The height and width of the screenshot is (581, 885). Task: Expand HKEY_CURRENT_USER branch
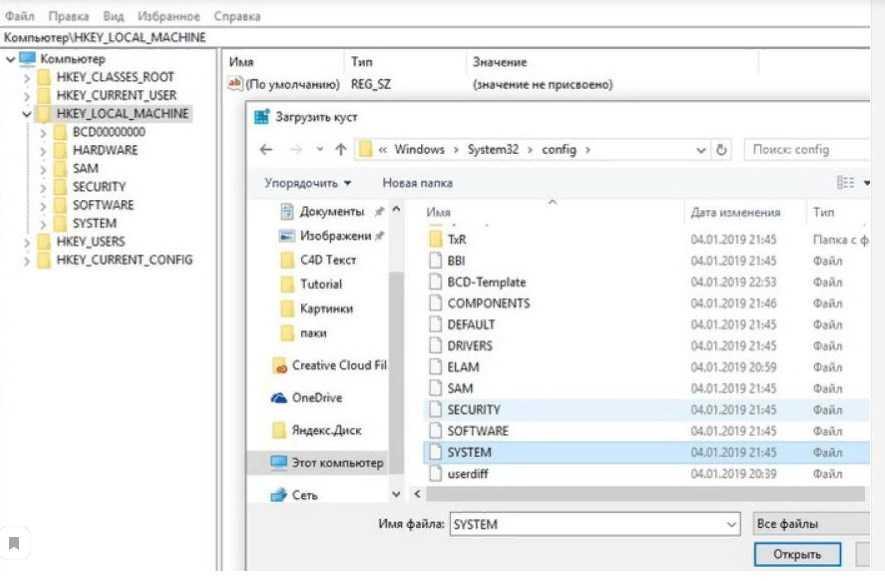pyautogui.click(x=27, y=95)
